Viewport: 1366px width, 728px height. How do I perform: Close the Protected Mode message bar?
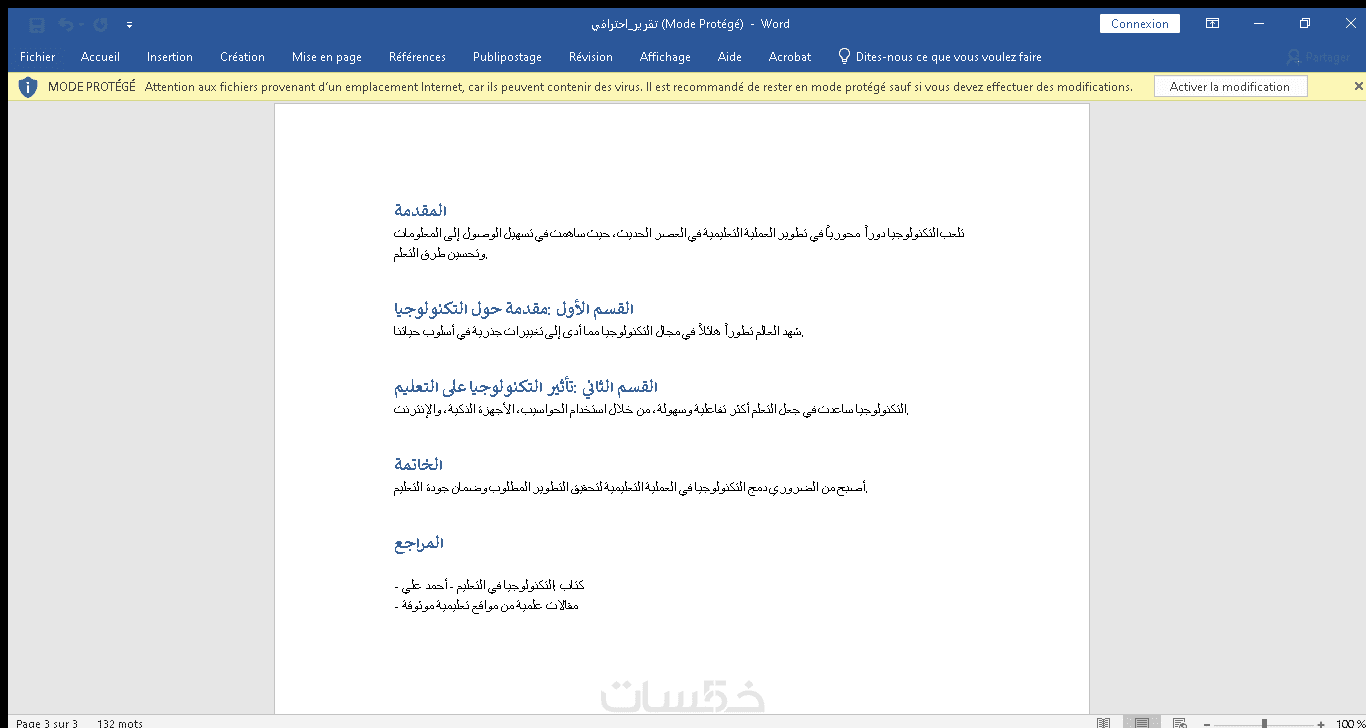click(1358, 87)
